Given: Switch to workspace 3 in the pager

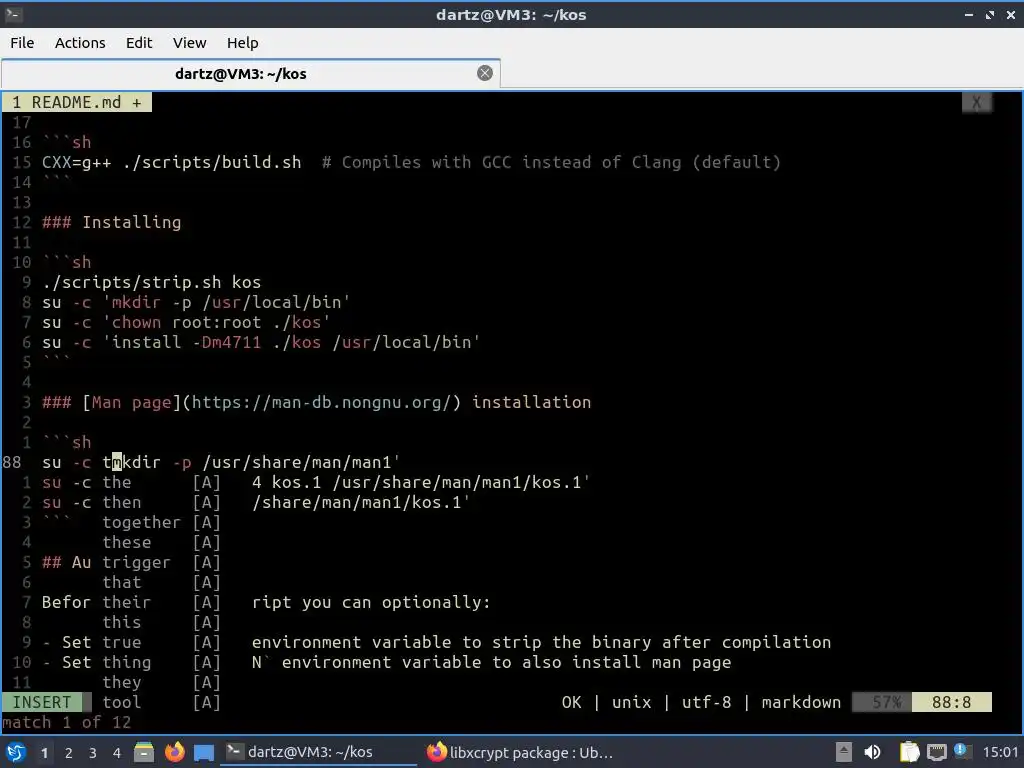Looking at the screenshot, I should coord(93,753).
